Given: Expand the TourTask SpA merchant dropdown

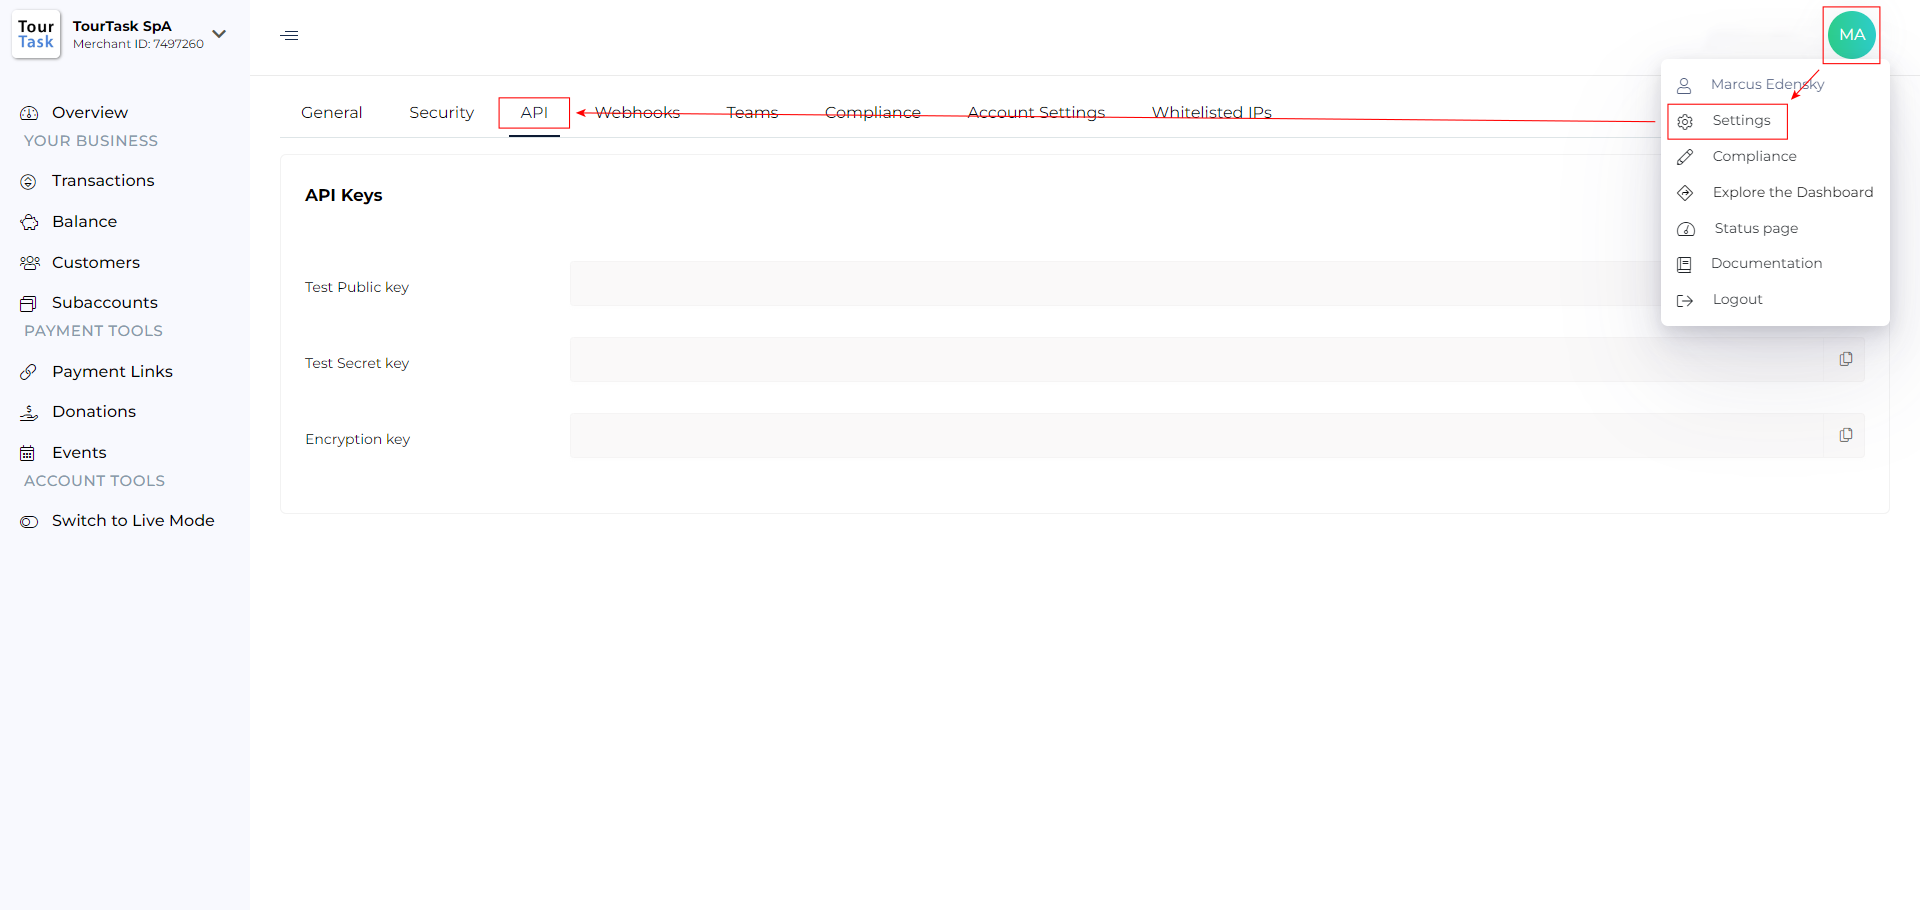Looking at the screenshot, I should click(x=219, y=34).
